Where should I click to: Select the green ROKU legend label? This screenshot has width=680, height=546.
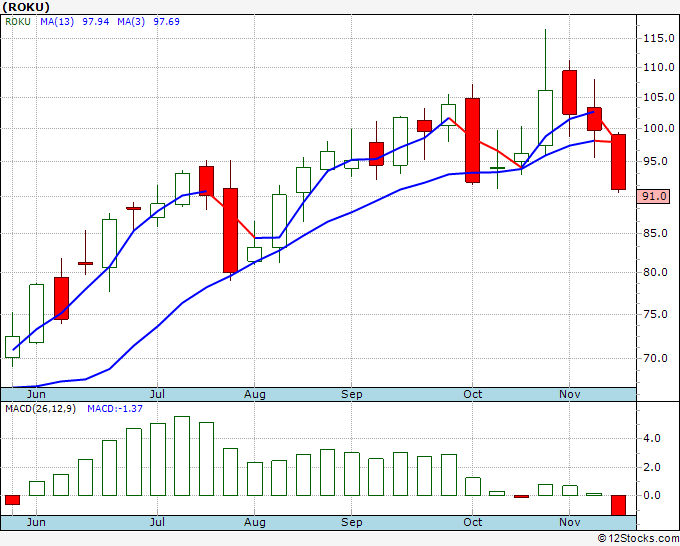click(18, 22)
